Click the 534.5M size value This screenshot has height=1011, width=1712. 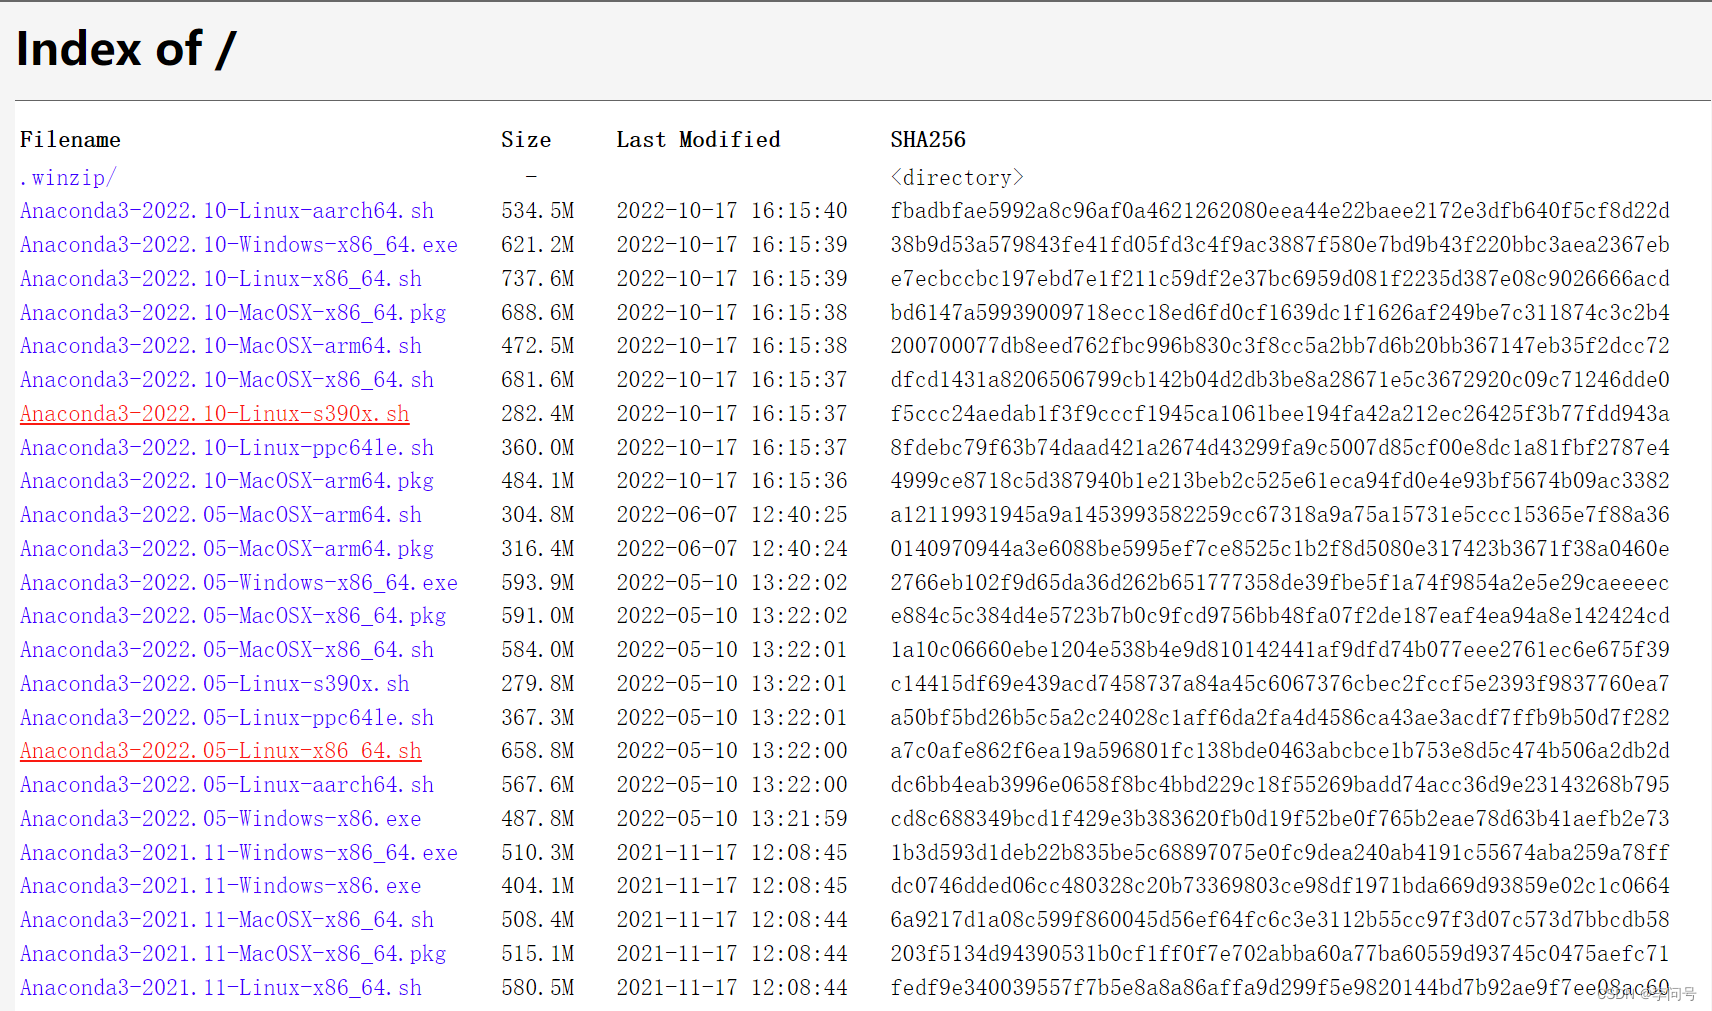(538, 211)
